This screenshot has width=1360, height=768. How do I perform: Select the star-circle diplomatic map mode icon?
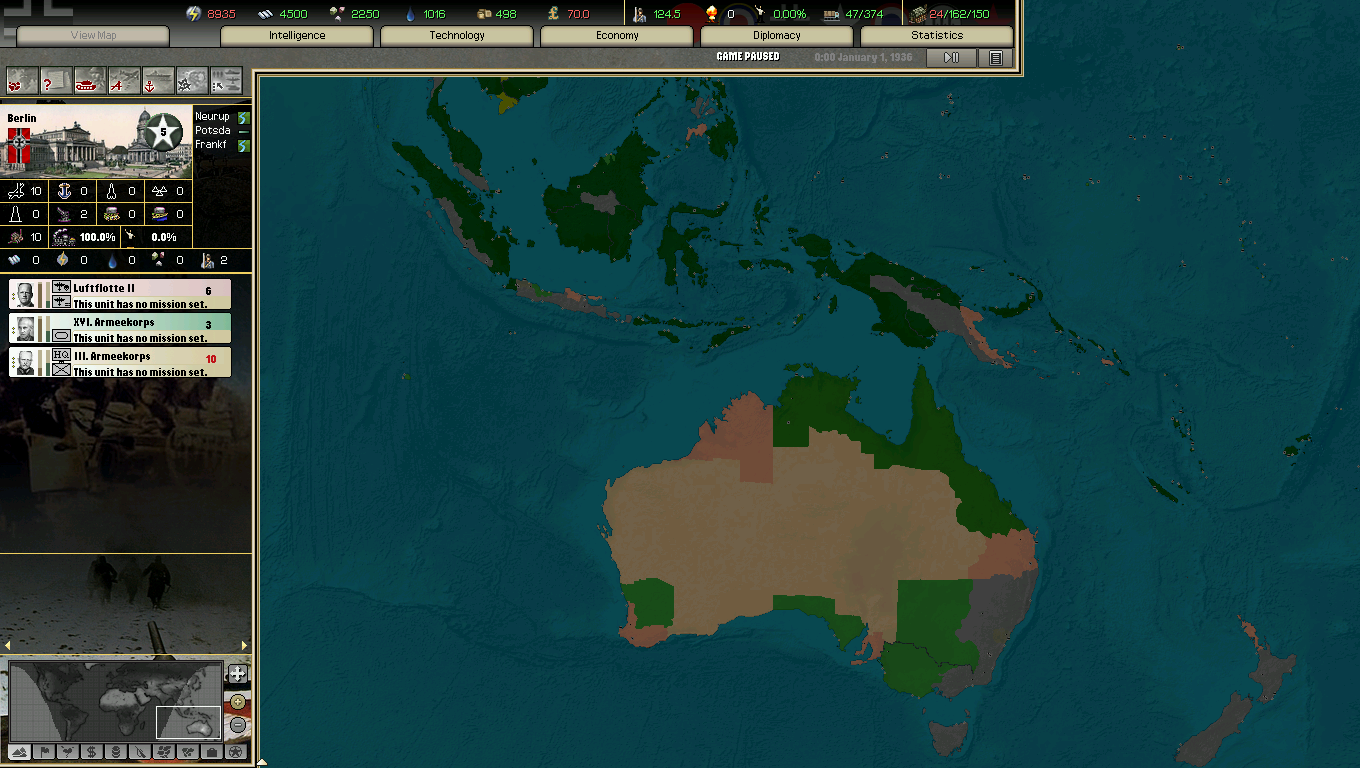[235, 751]
